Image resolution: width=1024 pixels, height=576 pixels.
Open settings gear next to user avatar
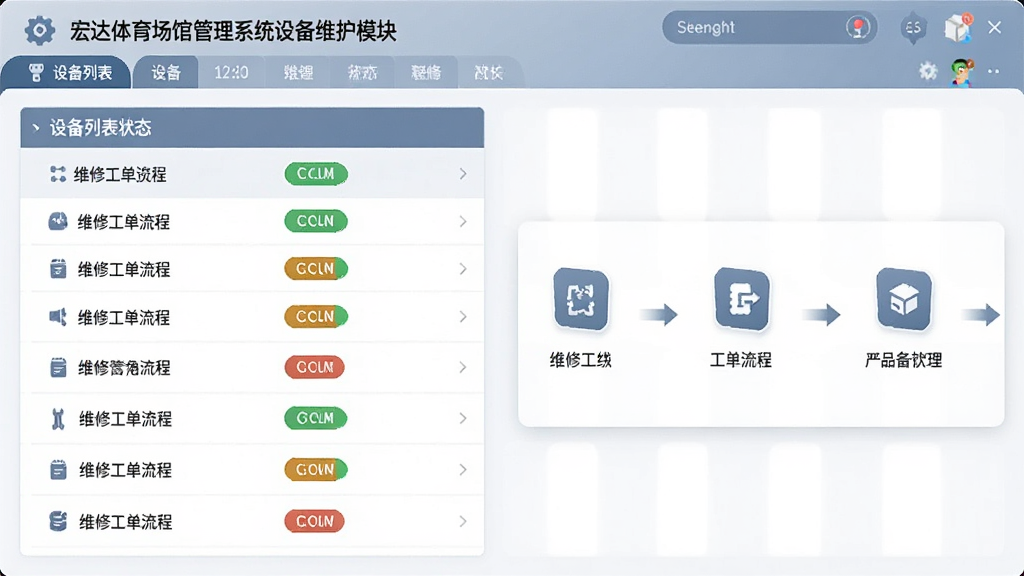[927, 71]
